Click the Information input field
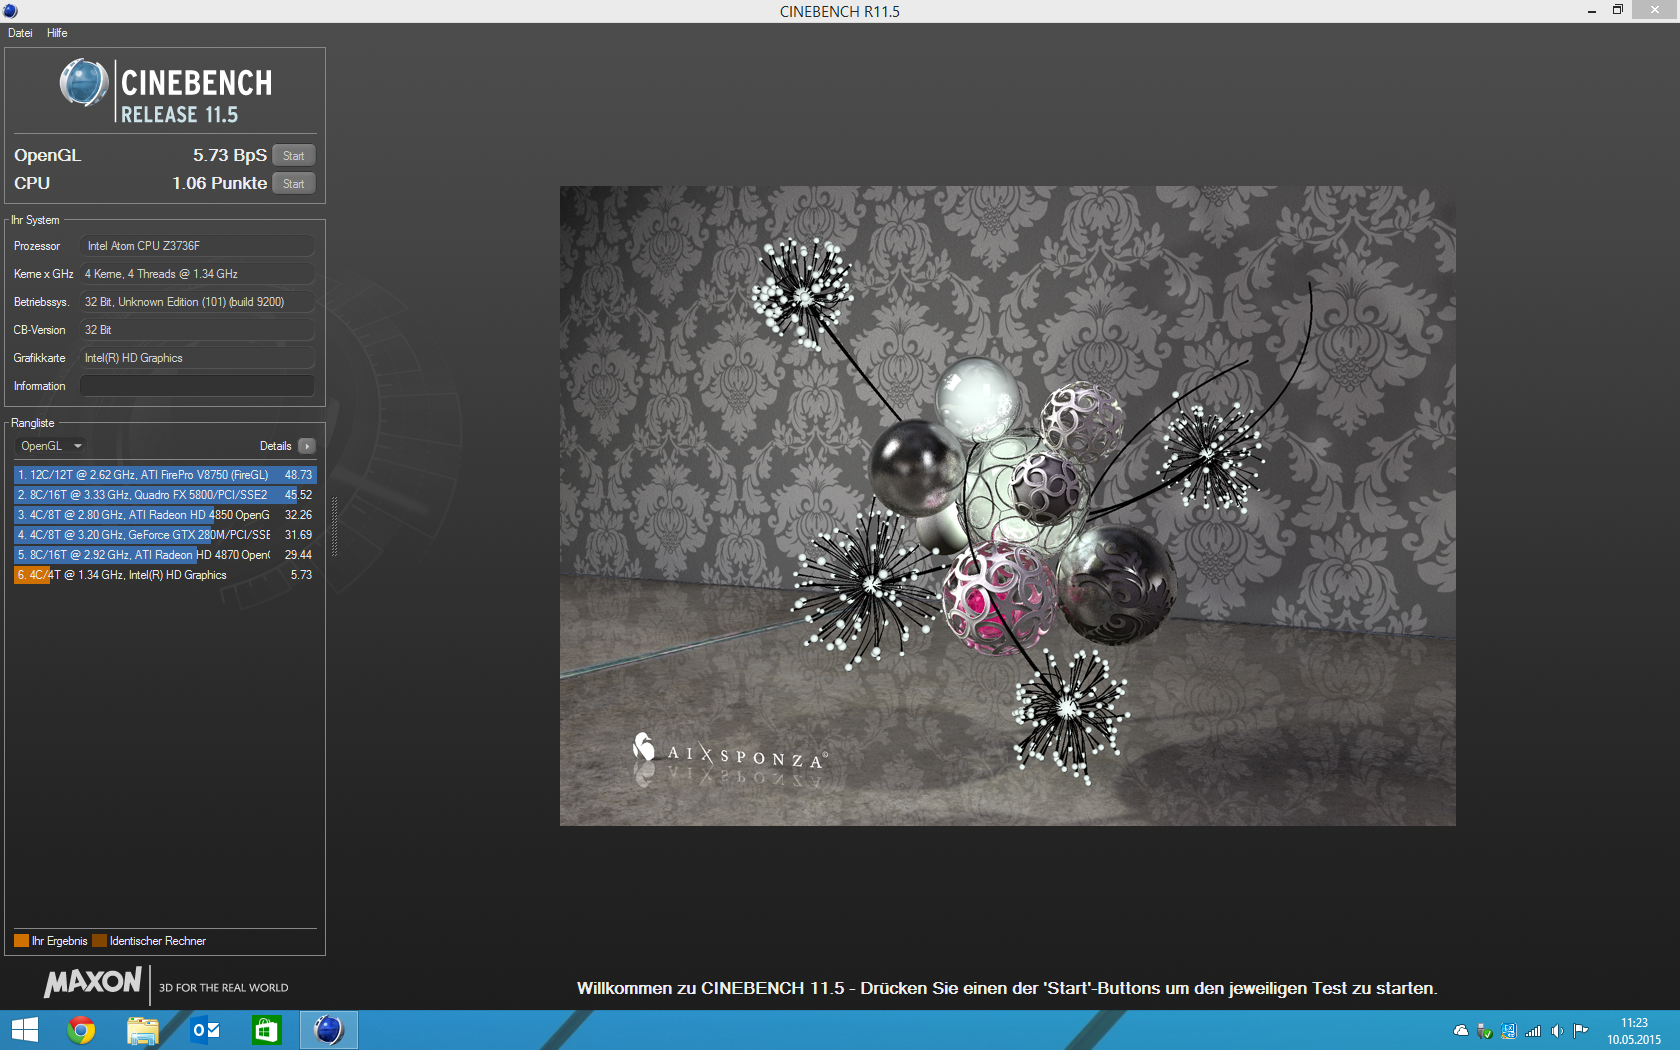Image resolution: width=1680 pixels, height=1050 pixels. [197, 386]
